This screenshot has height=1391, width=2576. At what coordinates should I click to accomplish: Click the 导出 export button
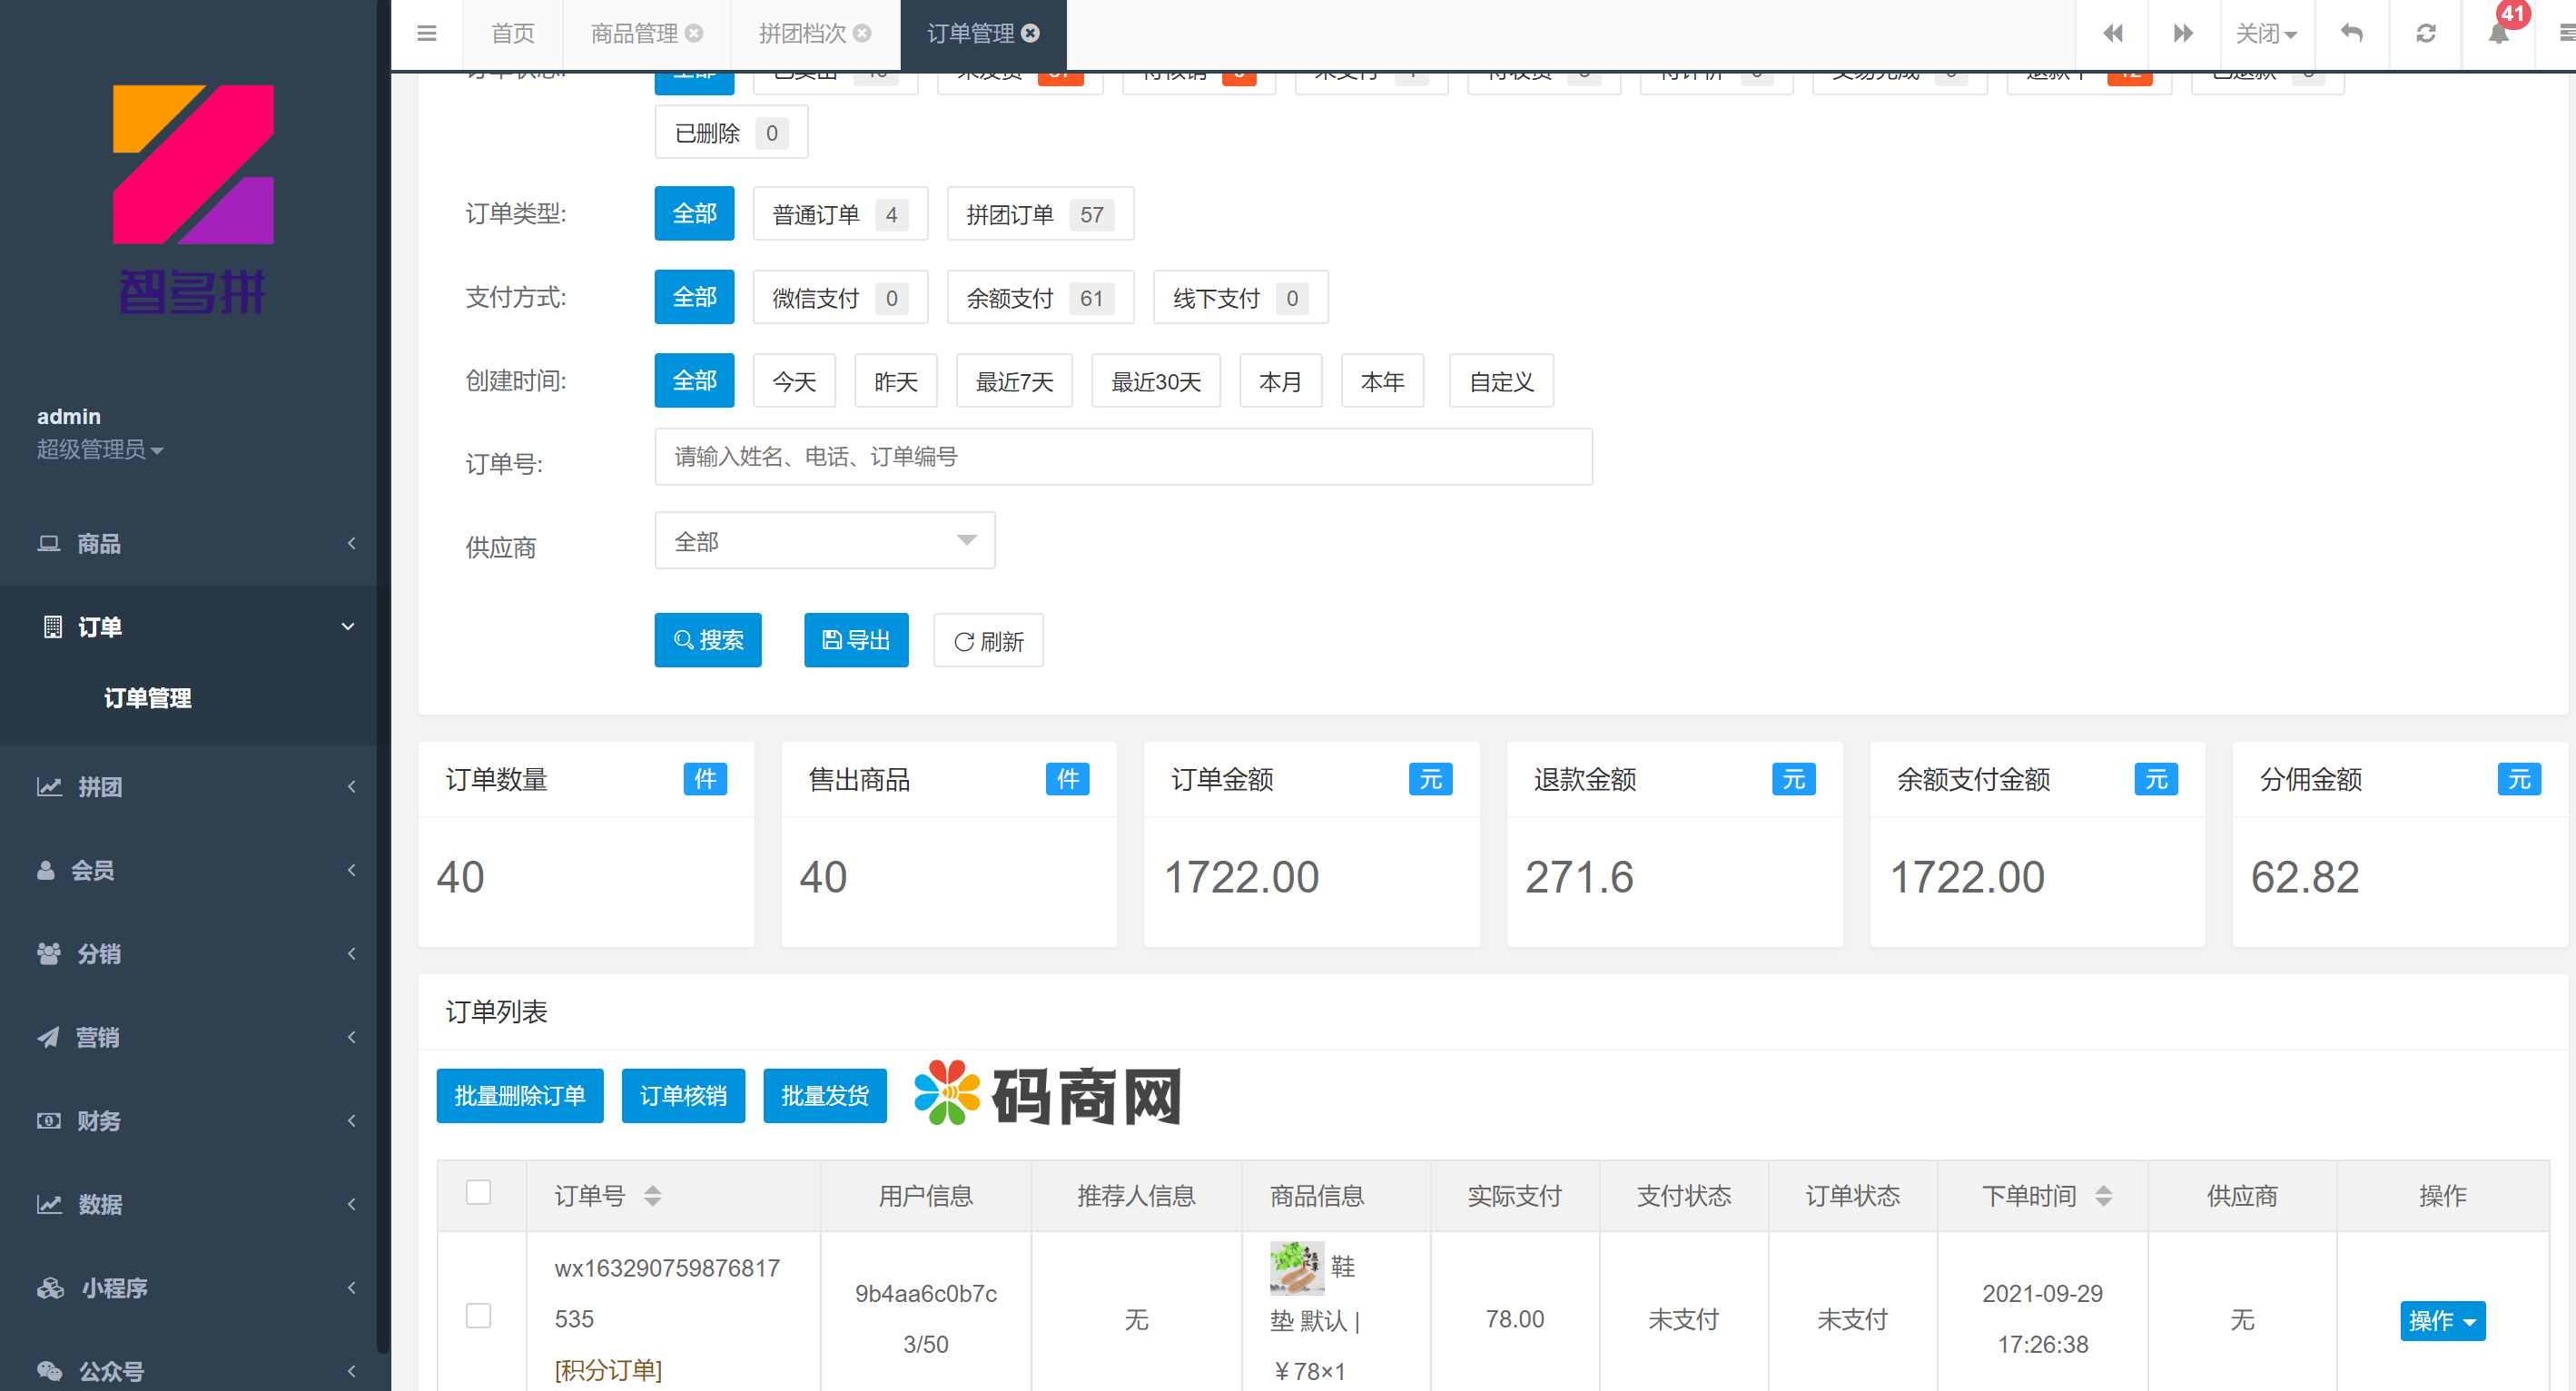coord(855,640)
